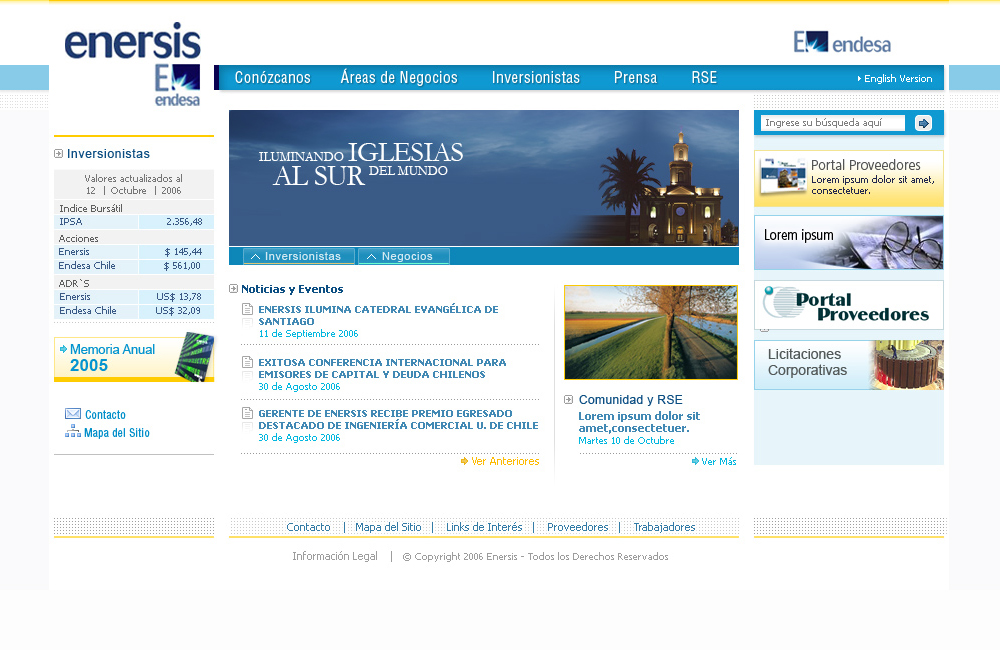Click the Contacto envelope icon
The width and height of the screenshot is (1000, 650).
[73, 414]
